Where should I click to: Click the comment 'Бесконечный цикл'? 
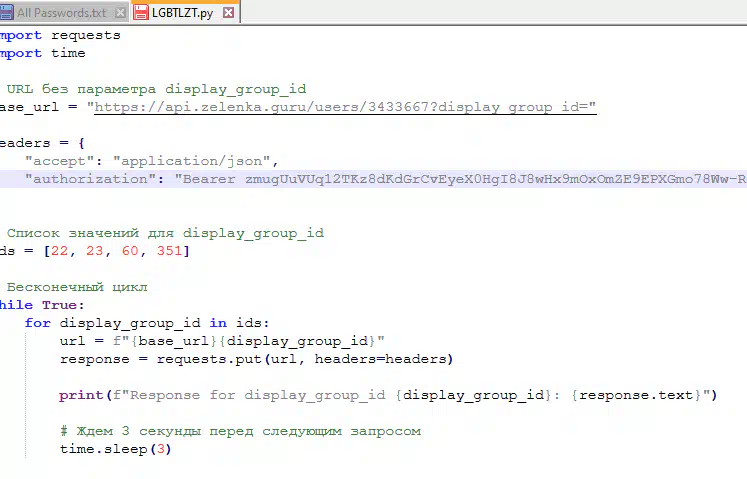tap(77, 287)
